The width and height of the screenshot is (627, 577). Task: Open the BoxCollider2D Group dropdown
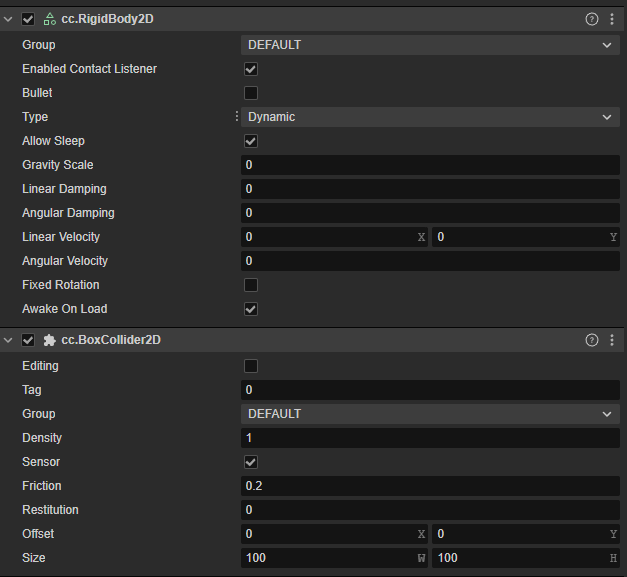430,414
